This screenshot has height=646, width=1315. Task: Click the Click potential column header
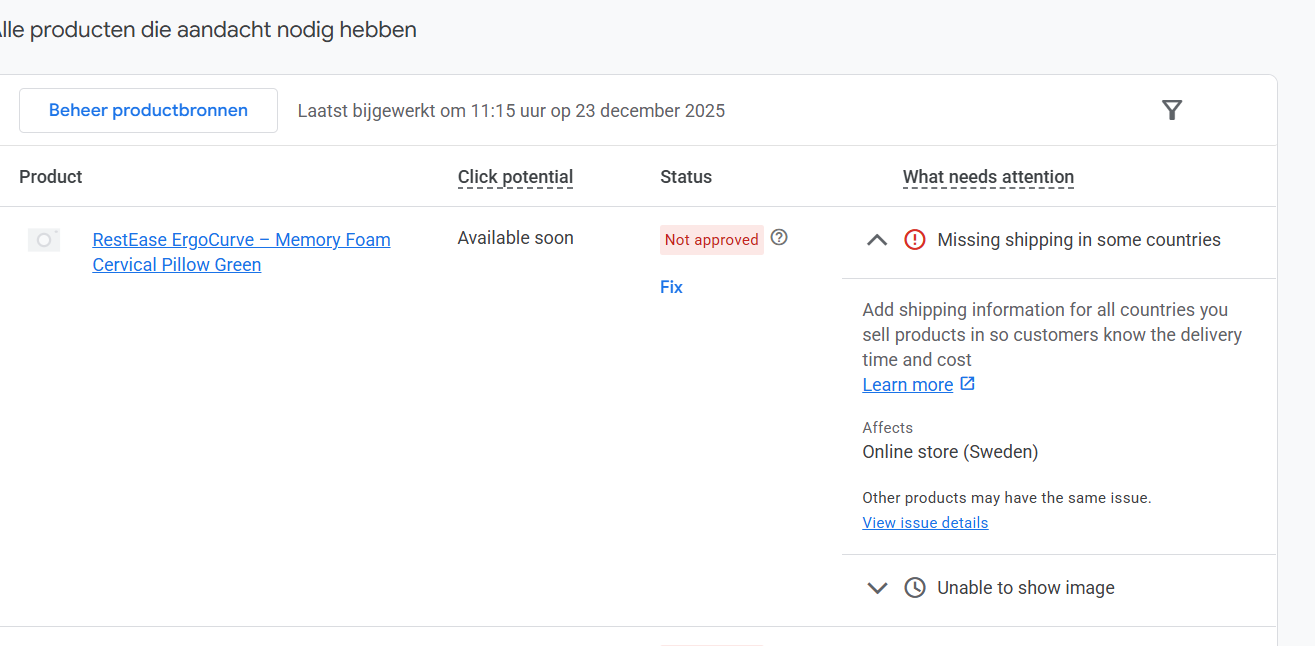(x=515, y=177)
